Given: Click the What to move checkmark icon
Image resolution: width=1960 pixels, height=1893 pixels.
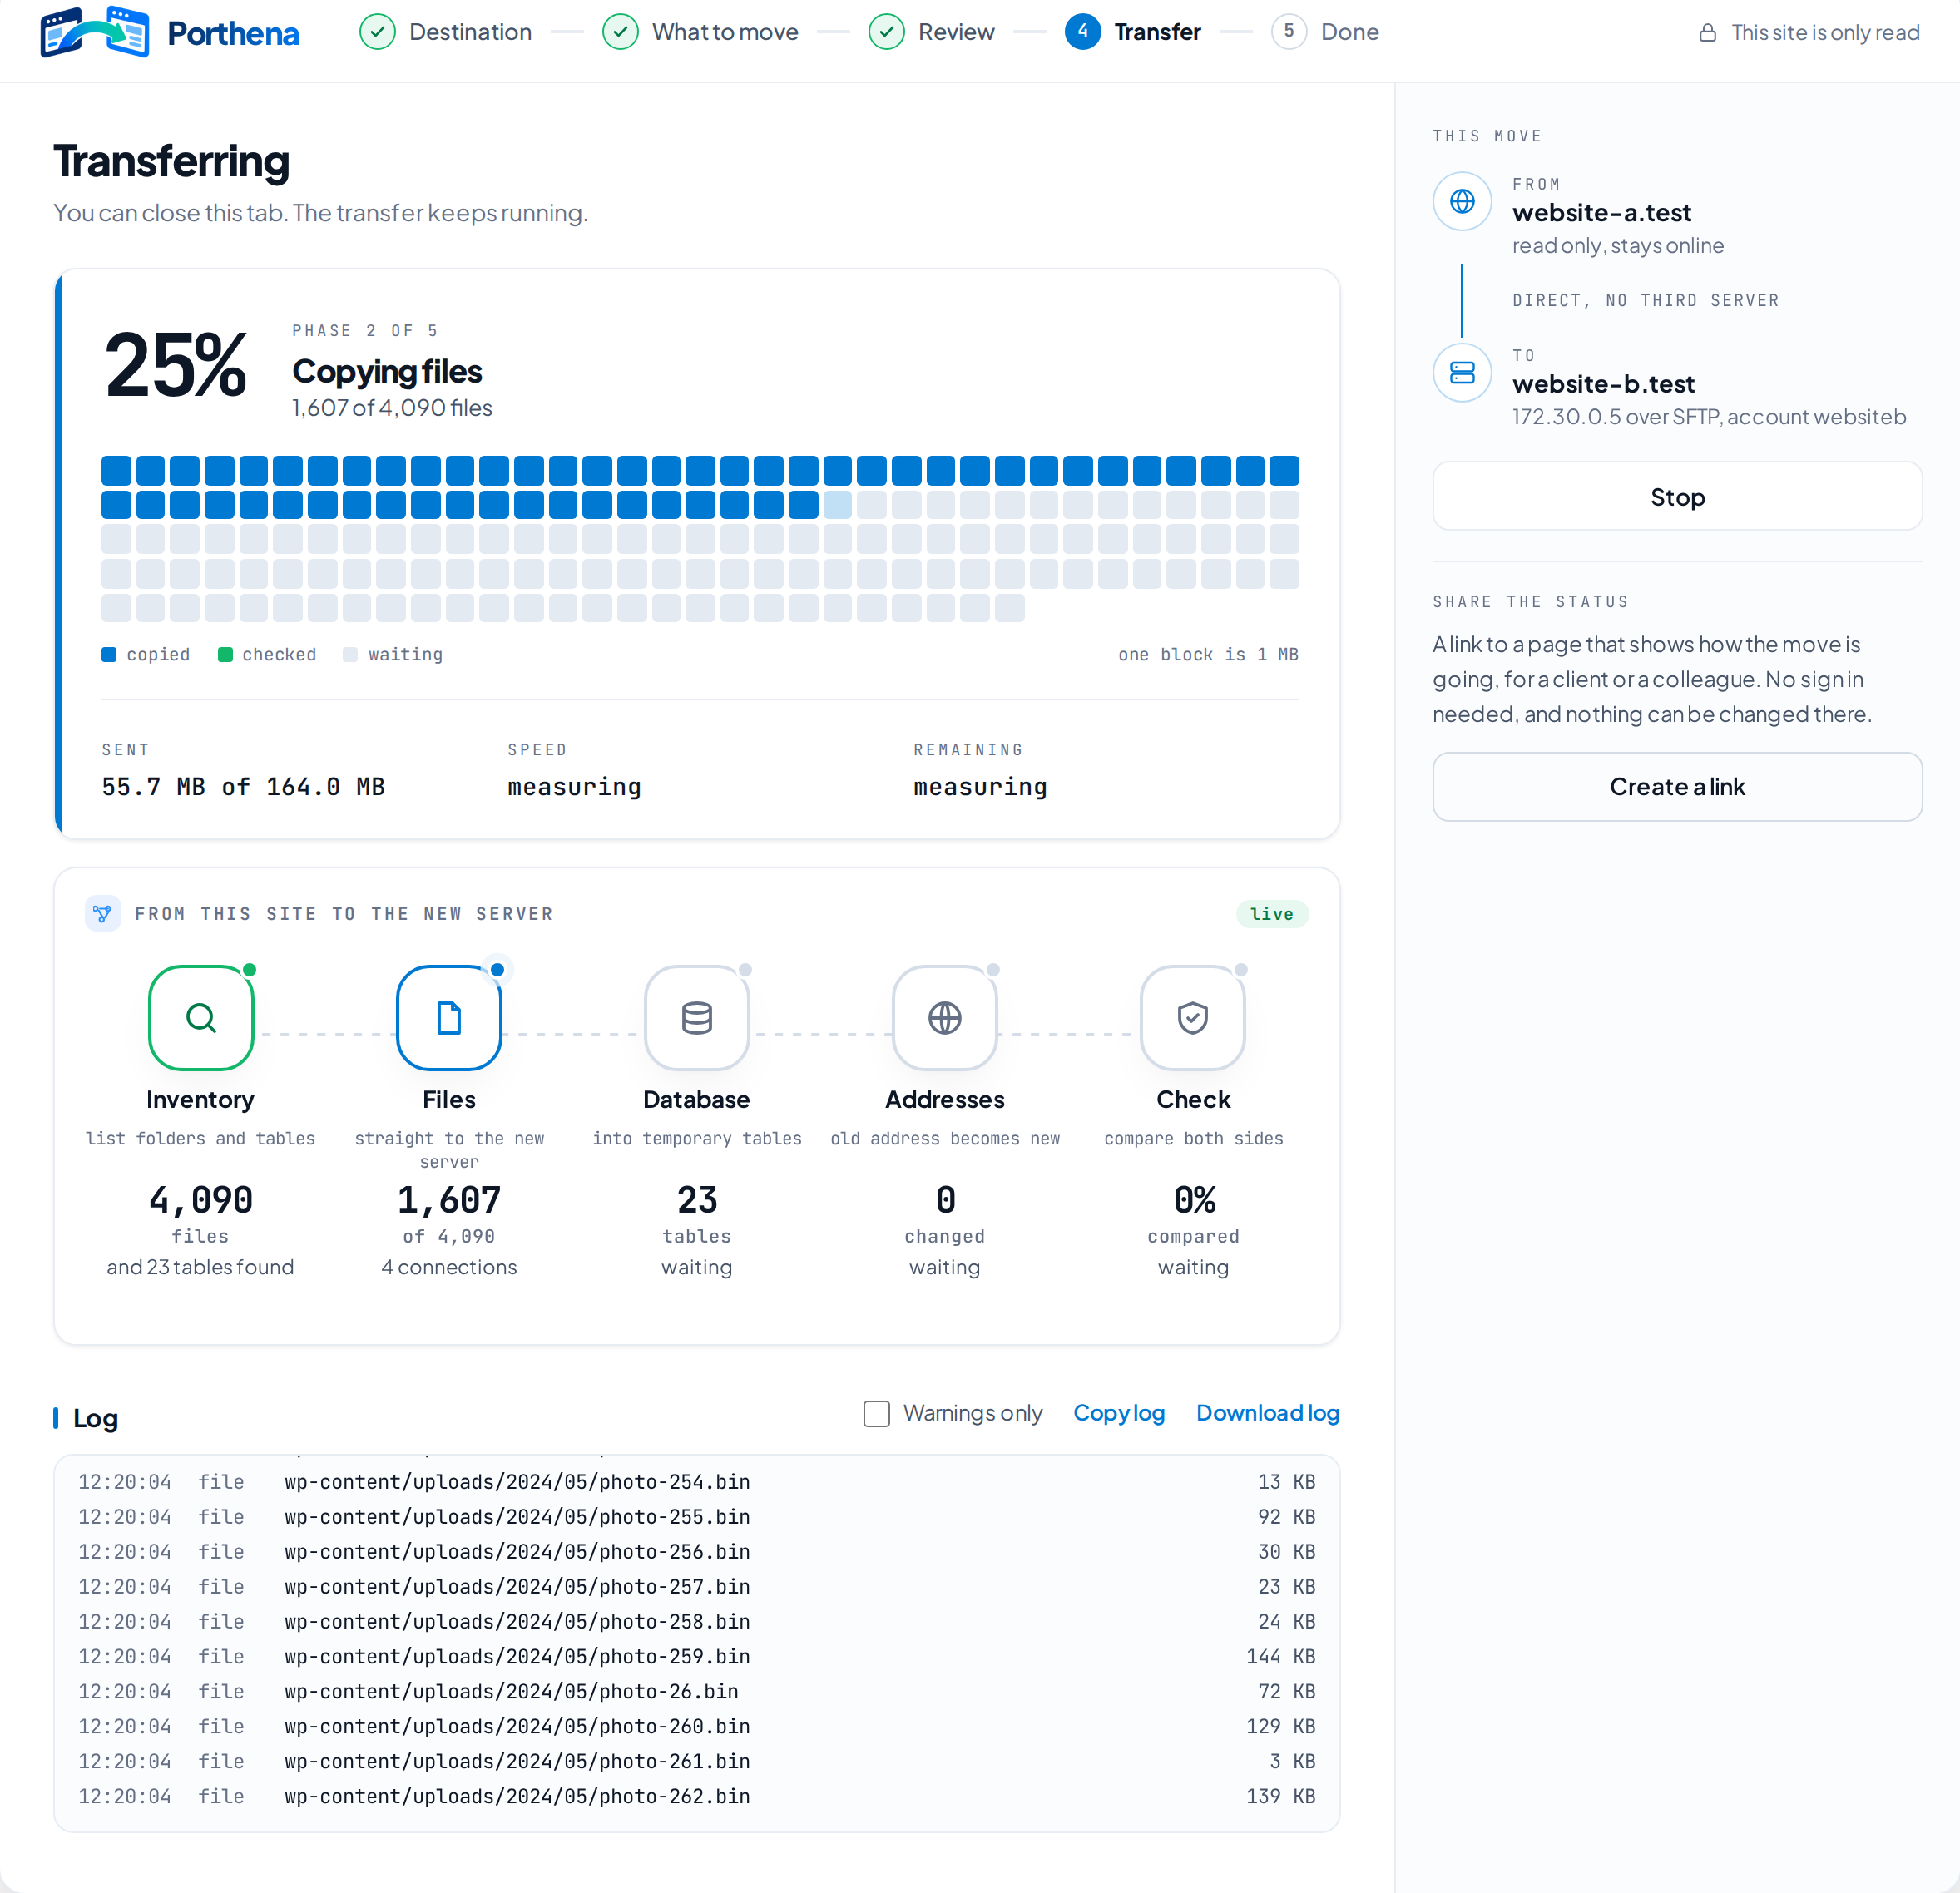Looking at the screenshot, I should coord(620,32).
